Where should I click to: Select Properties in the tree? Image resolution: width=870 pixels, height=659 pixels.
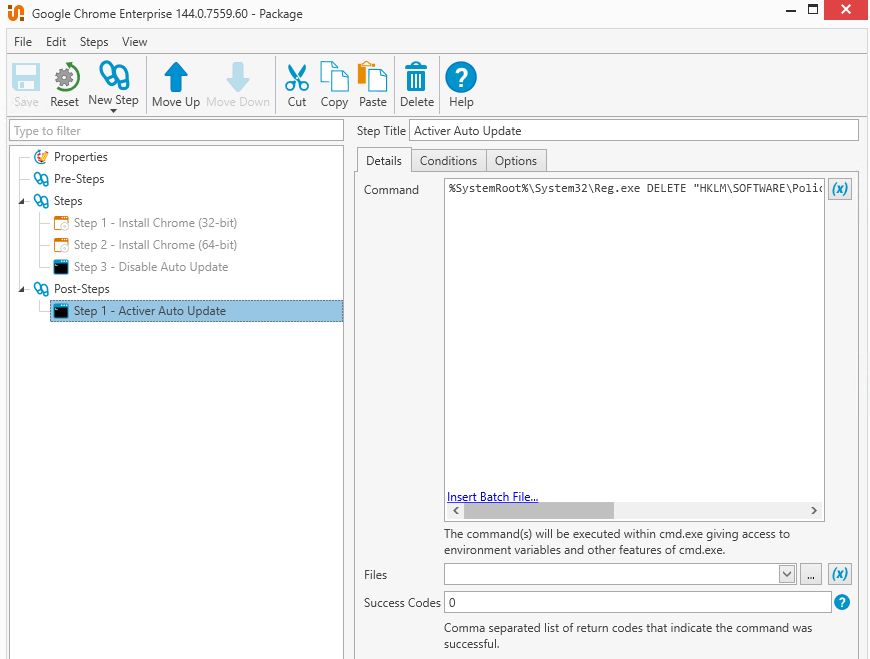pyautogui.click(x=81, y=157)
